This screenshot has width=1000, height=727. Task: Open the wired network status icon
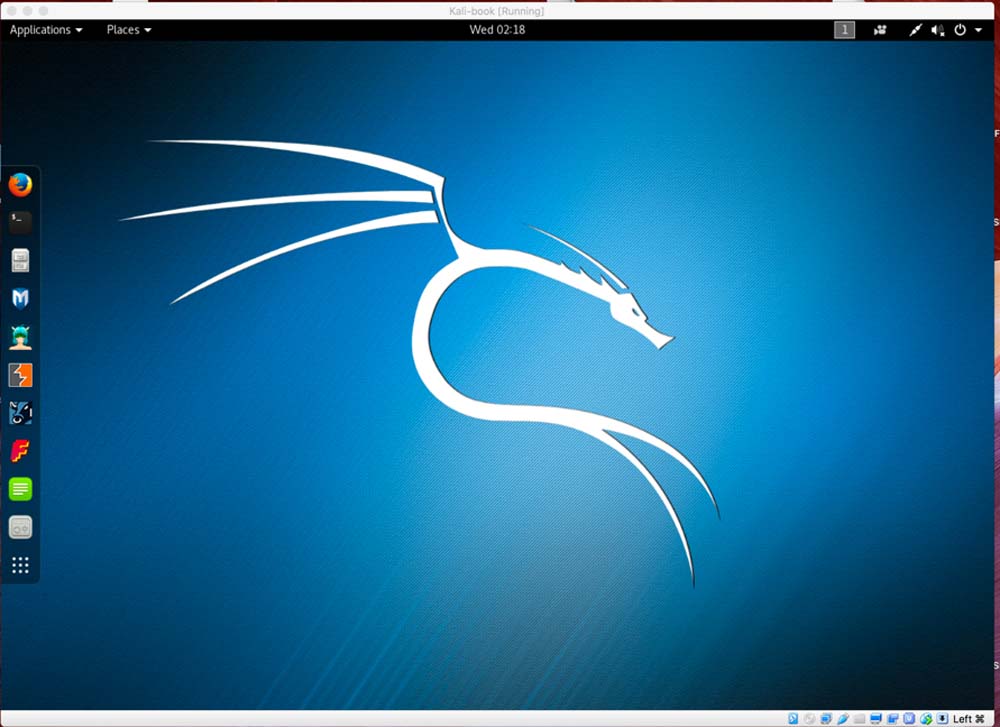[915, 30]
